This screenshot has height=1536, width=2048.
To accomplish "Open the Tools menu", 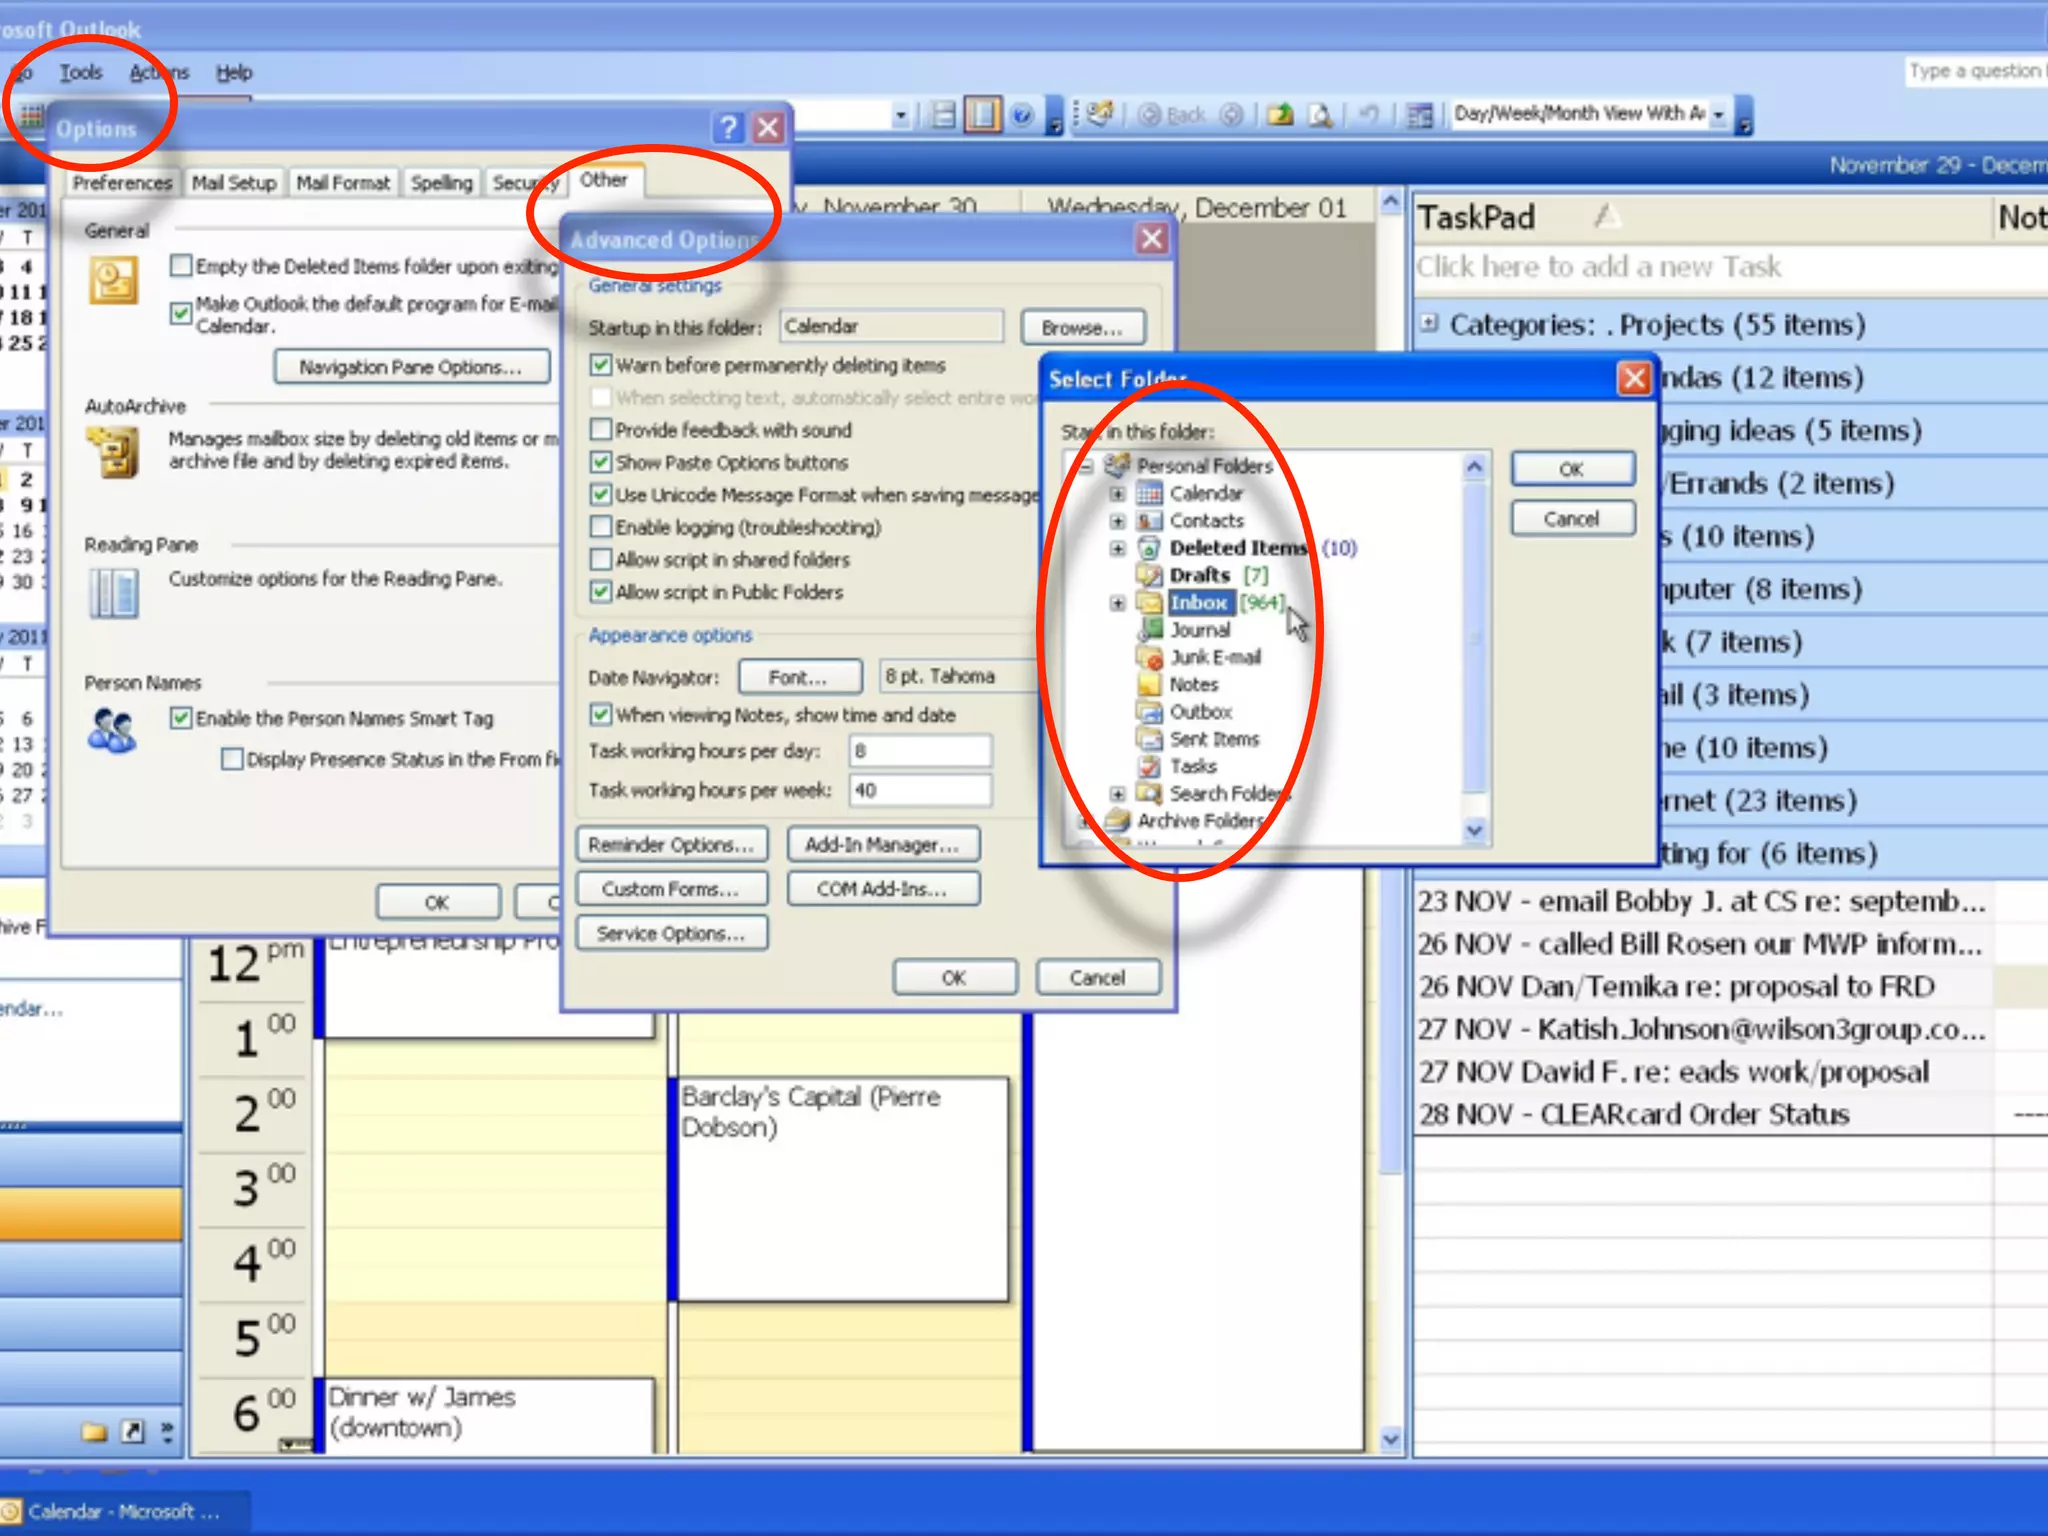I will point(80,72).
